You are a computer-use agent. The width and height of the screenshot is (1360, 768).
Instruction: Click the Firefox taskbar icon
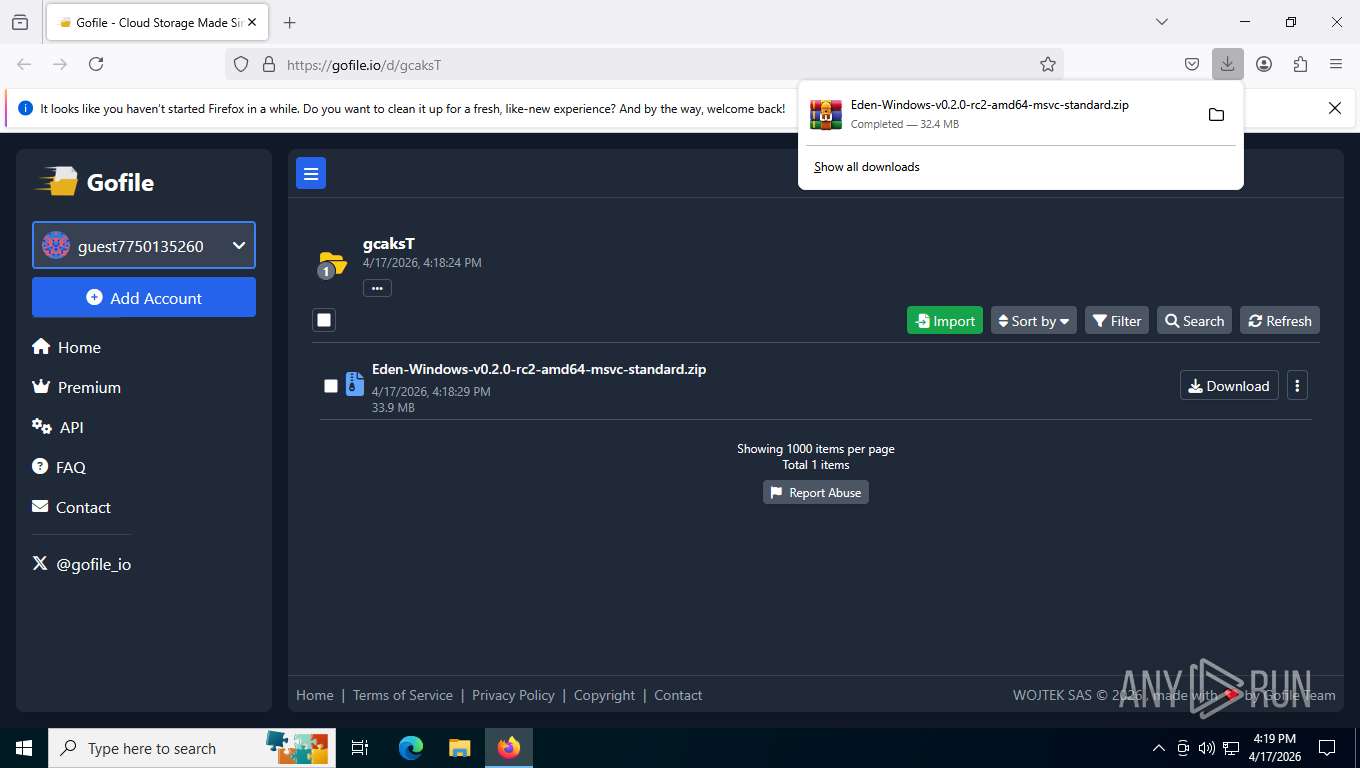pos(509,748)
